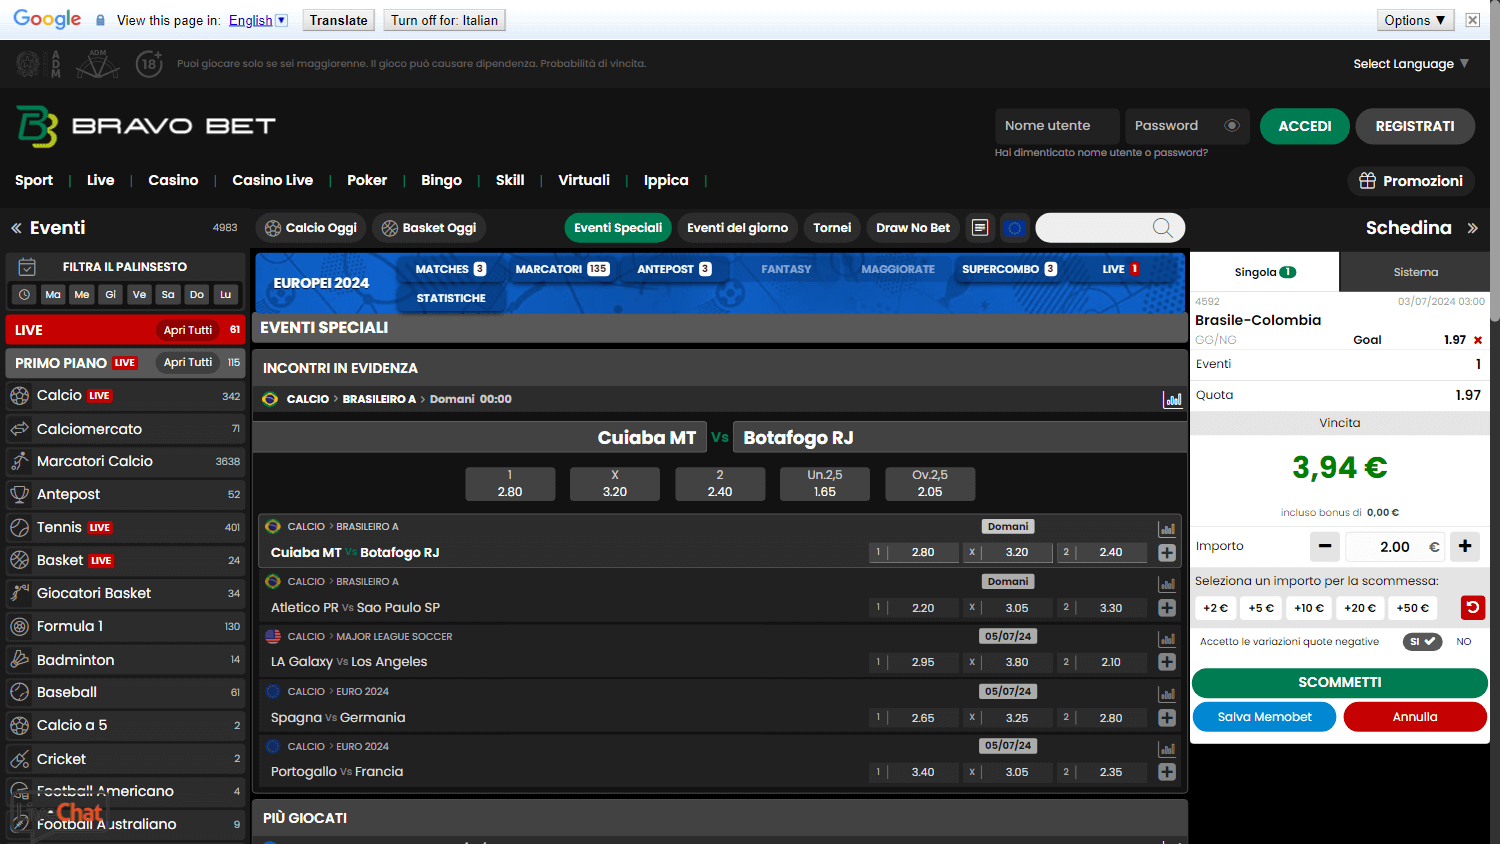Screen dimensions: 1500x844
Task: Open the coupon list icon beside Draw No Bet
Action: point(980,228)
